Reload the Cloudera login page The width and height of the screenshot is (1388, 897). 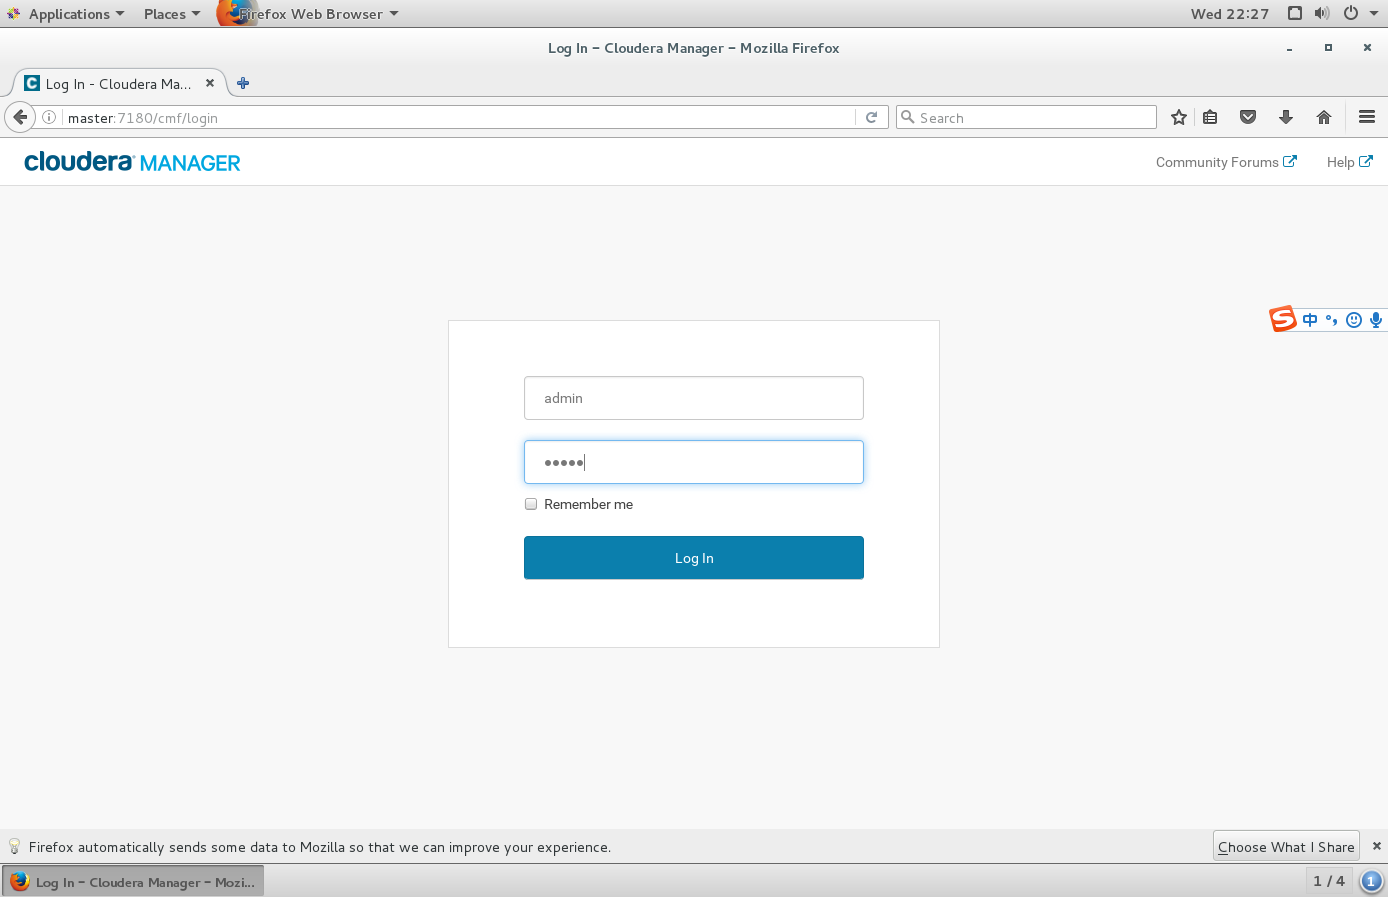coord(871,117)
